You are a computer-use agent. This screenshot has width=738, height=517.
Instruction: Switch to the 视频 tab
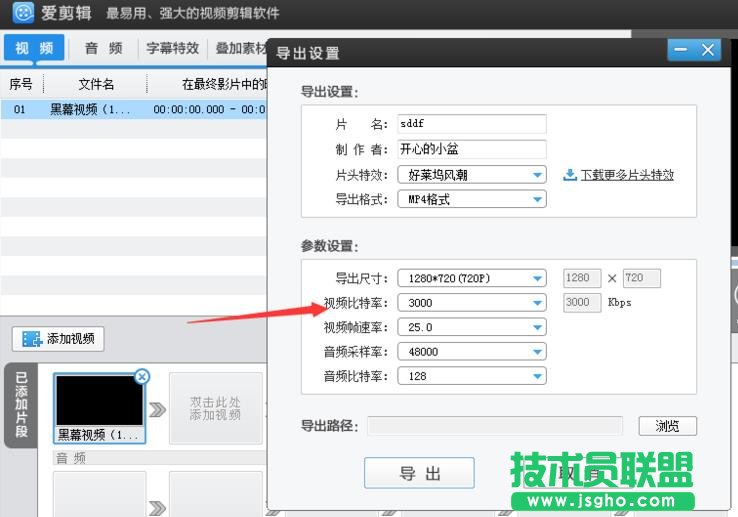tap(34, 48)
